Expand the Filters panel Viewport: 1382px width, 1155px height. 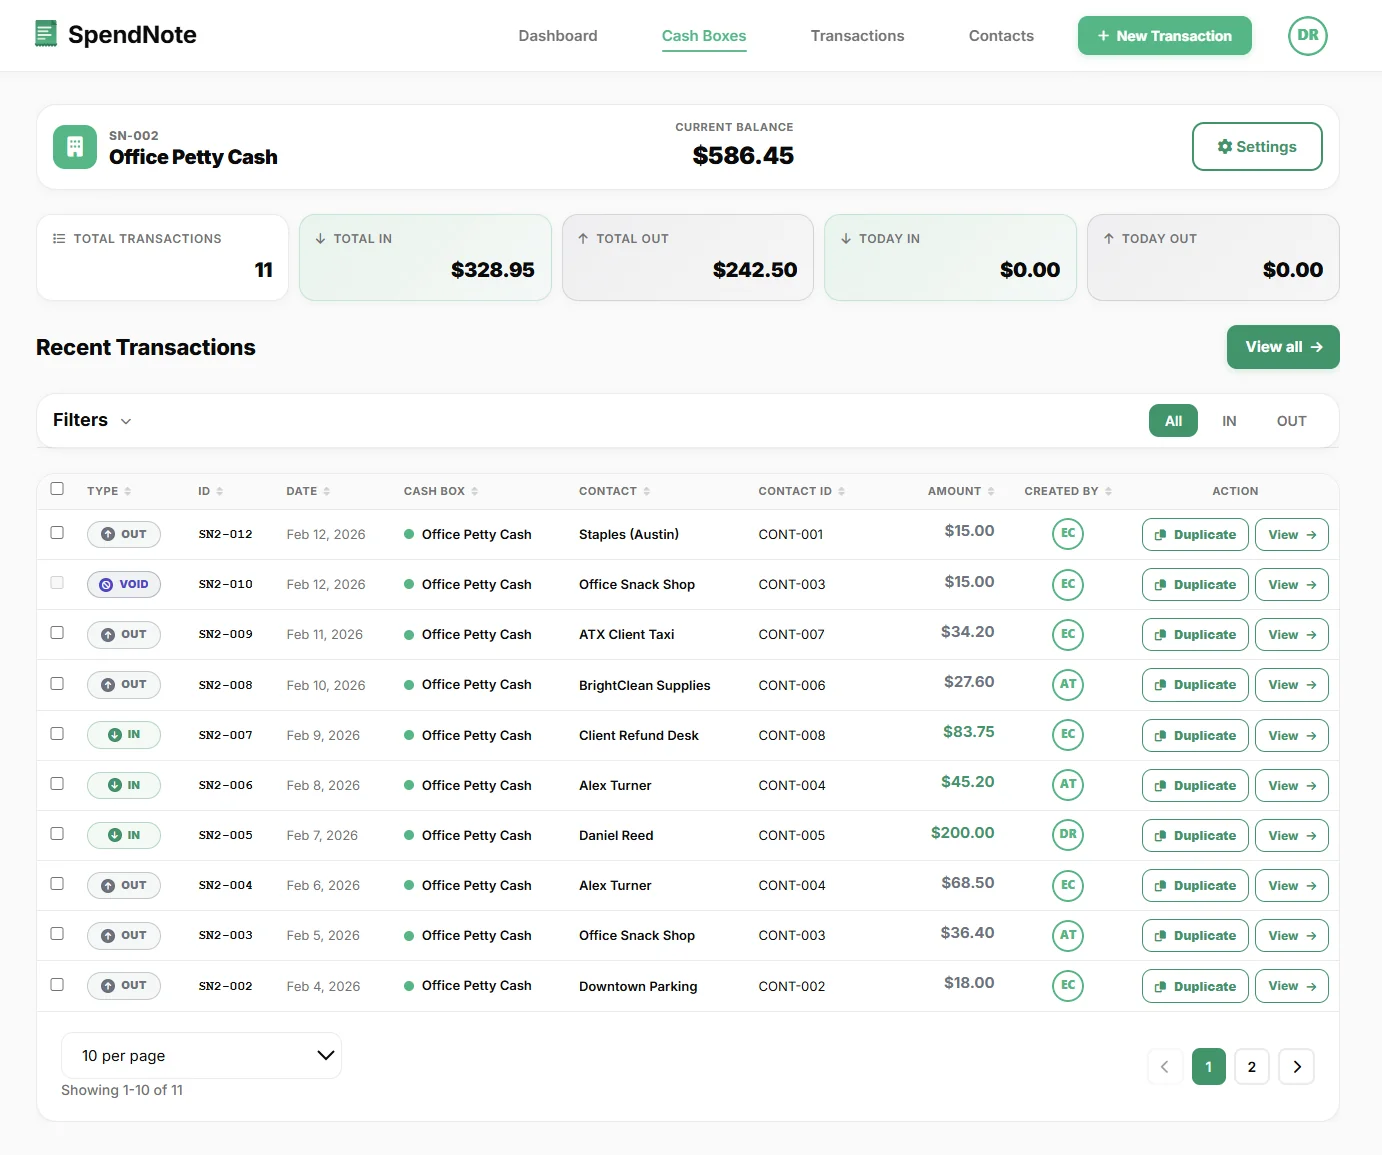pos(92,420)
